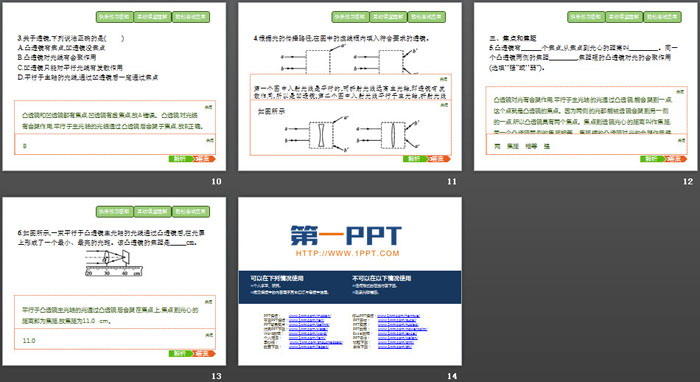Click slide number 11 label
700x382 pixels.
click(452, 181)
